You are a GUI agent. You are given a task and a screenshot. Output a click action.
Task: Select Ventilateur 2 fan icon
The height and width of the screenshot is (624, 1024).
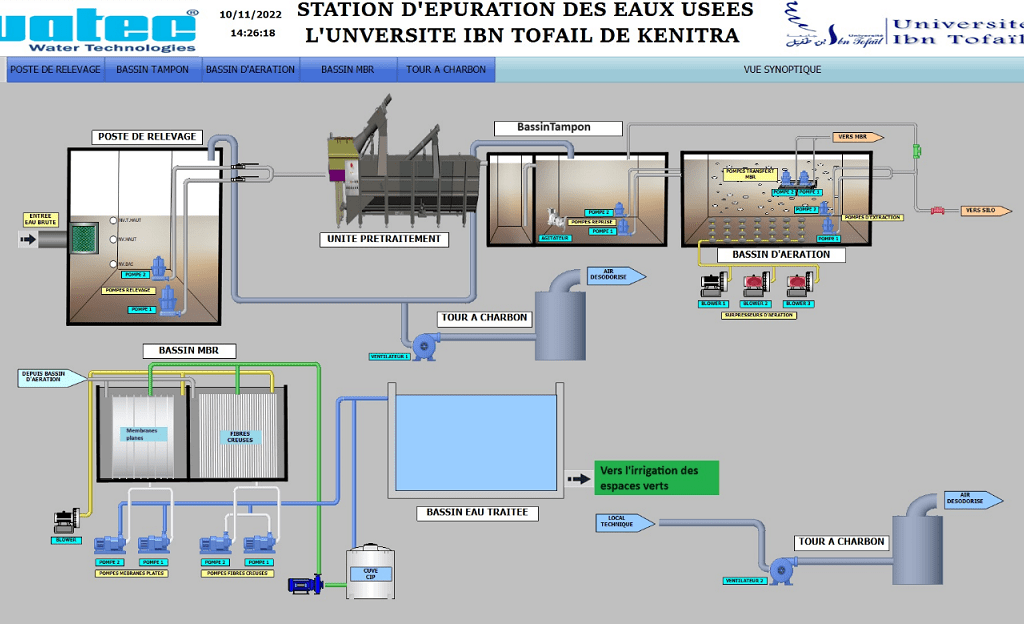782,570
